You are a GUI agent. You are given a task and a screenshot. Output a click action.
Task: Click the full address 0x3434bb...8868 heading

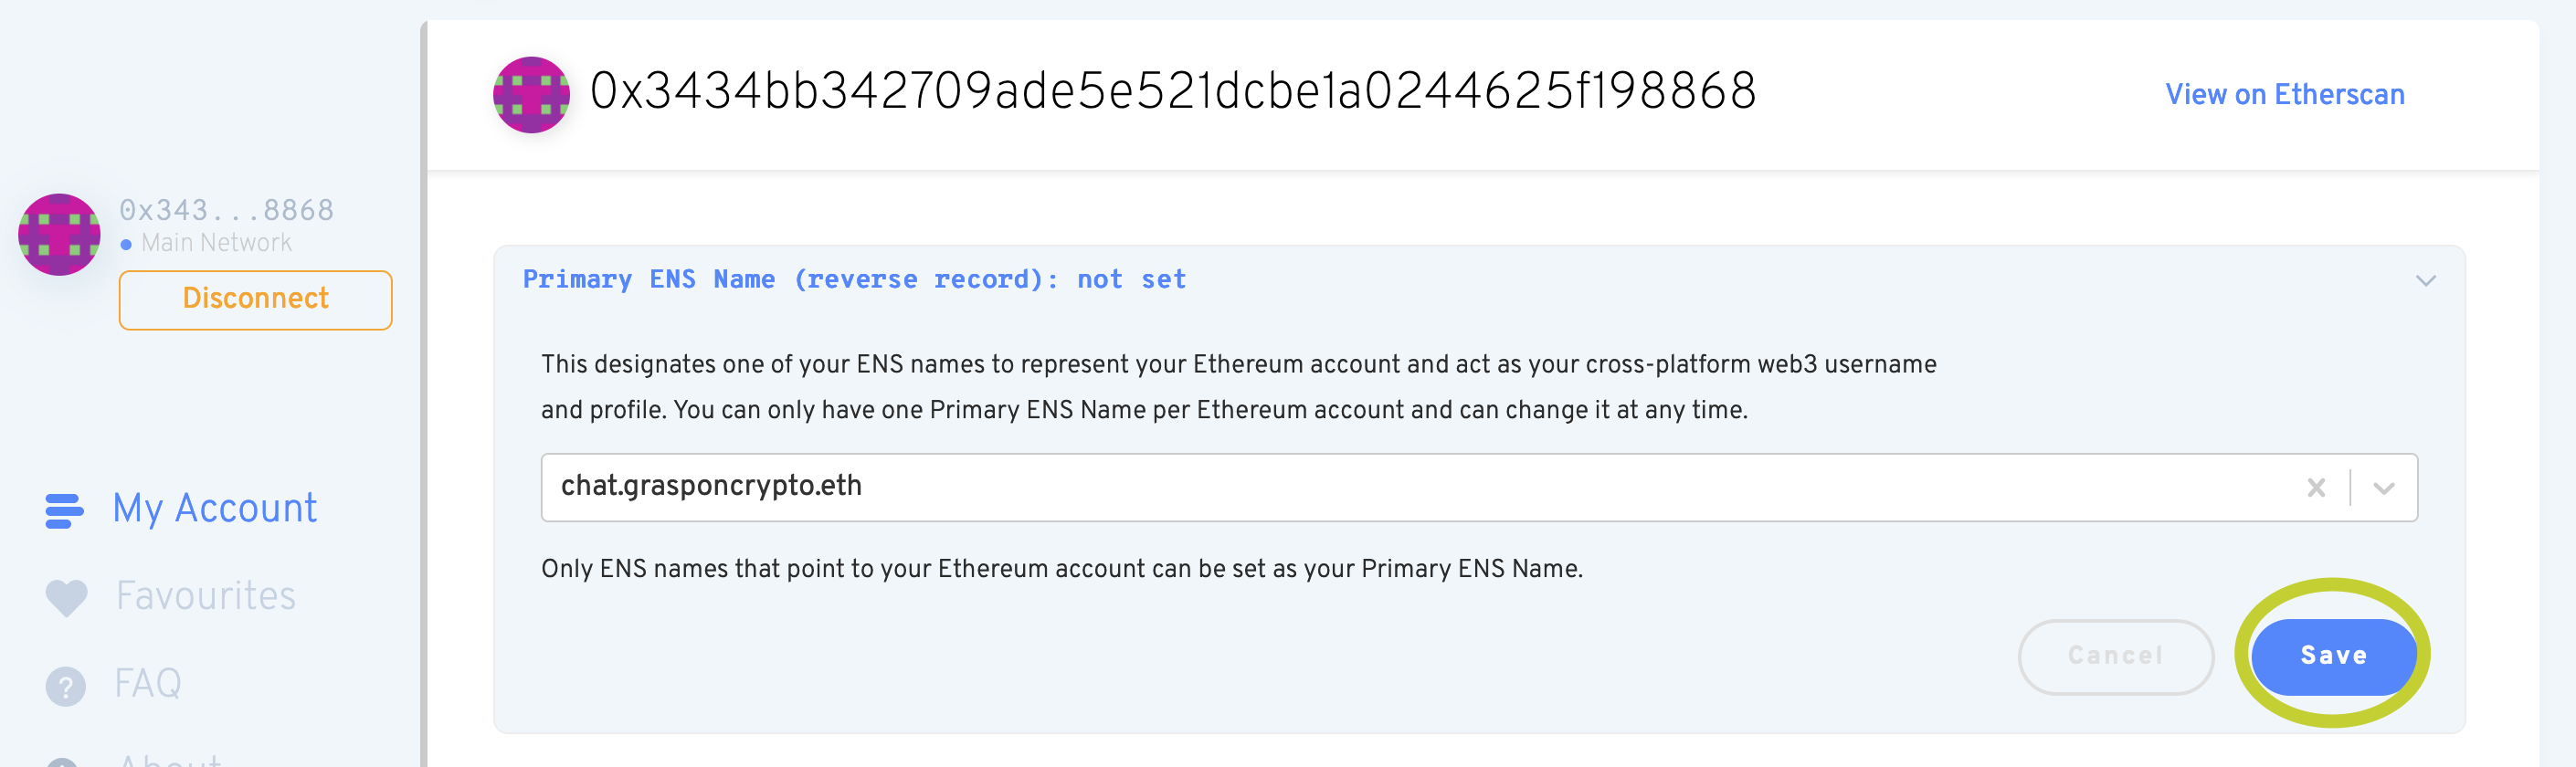click(x=1173, y=91)
